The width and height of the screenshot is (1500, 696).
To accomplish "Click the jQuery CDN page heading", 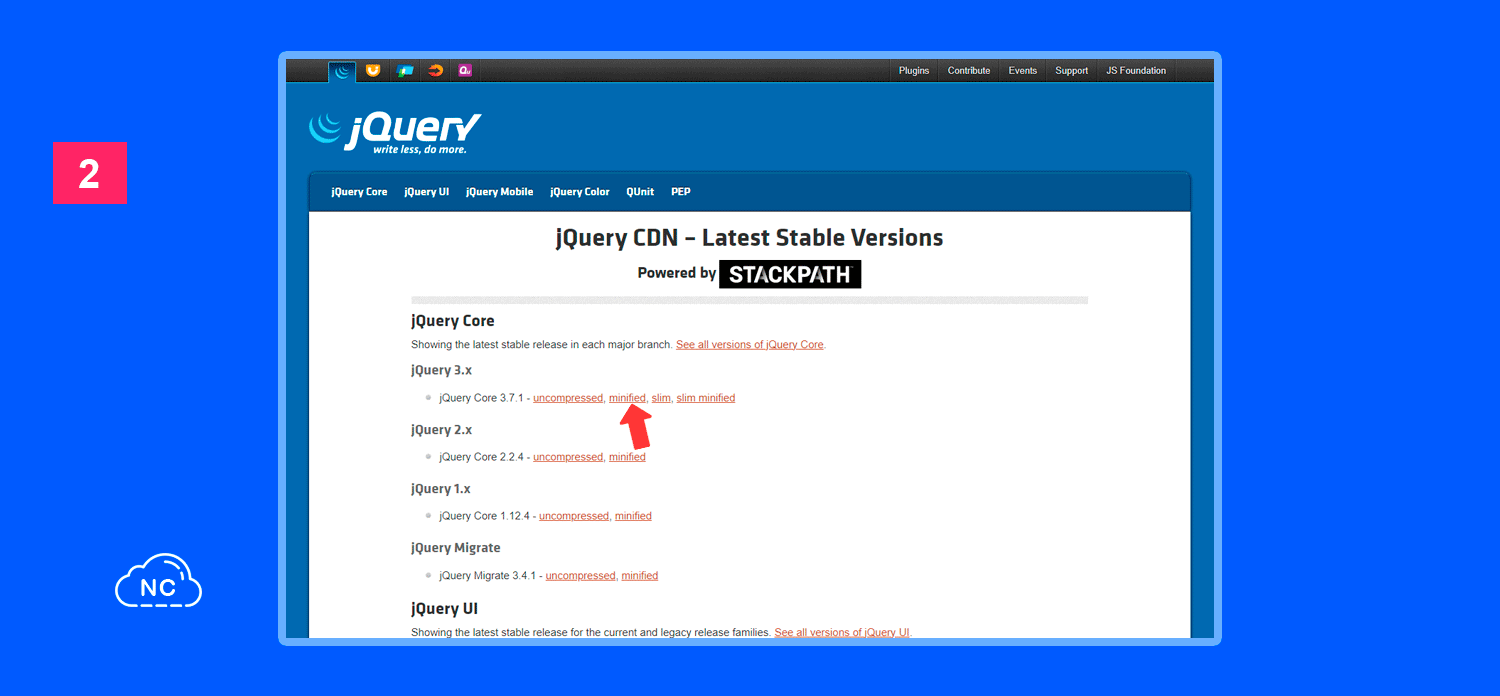I will pos(749,238).
